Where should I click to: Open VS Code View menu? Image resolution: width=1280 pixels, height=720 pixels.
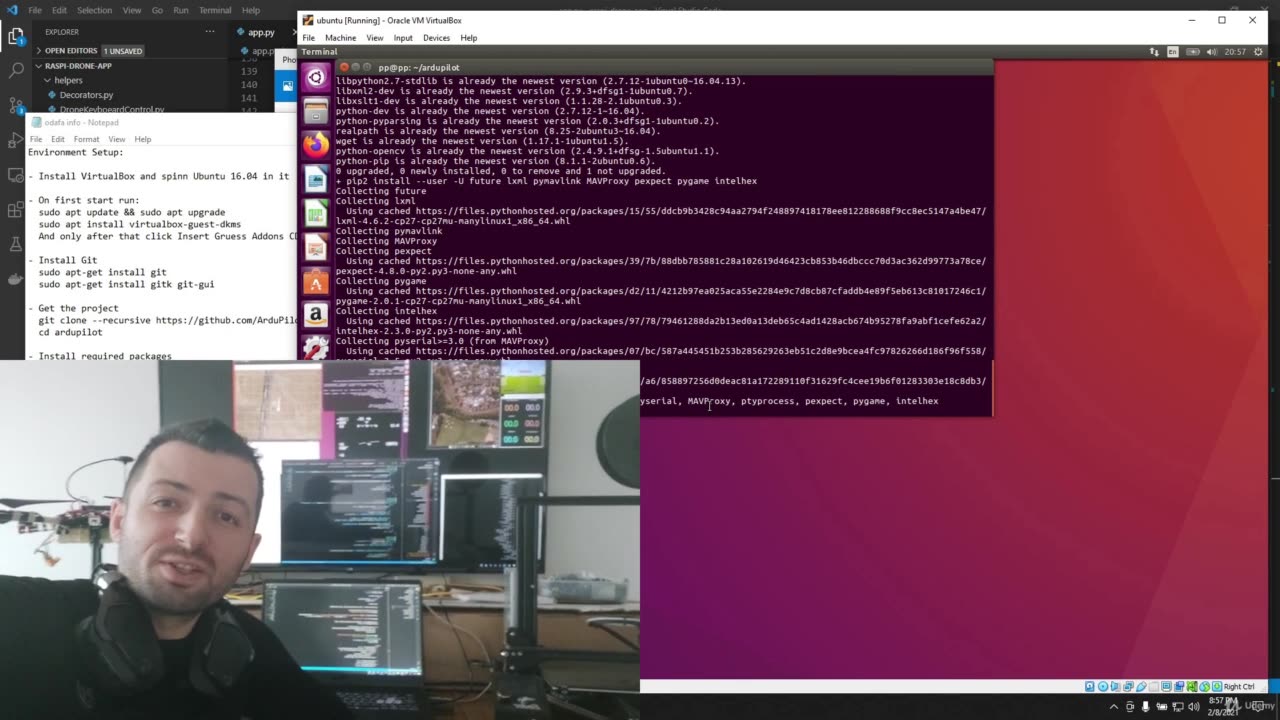point(131,10)
